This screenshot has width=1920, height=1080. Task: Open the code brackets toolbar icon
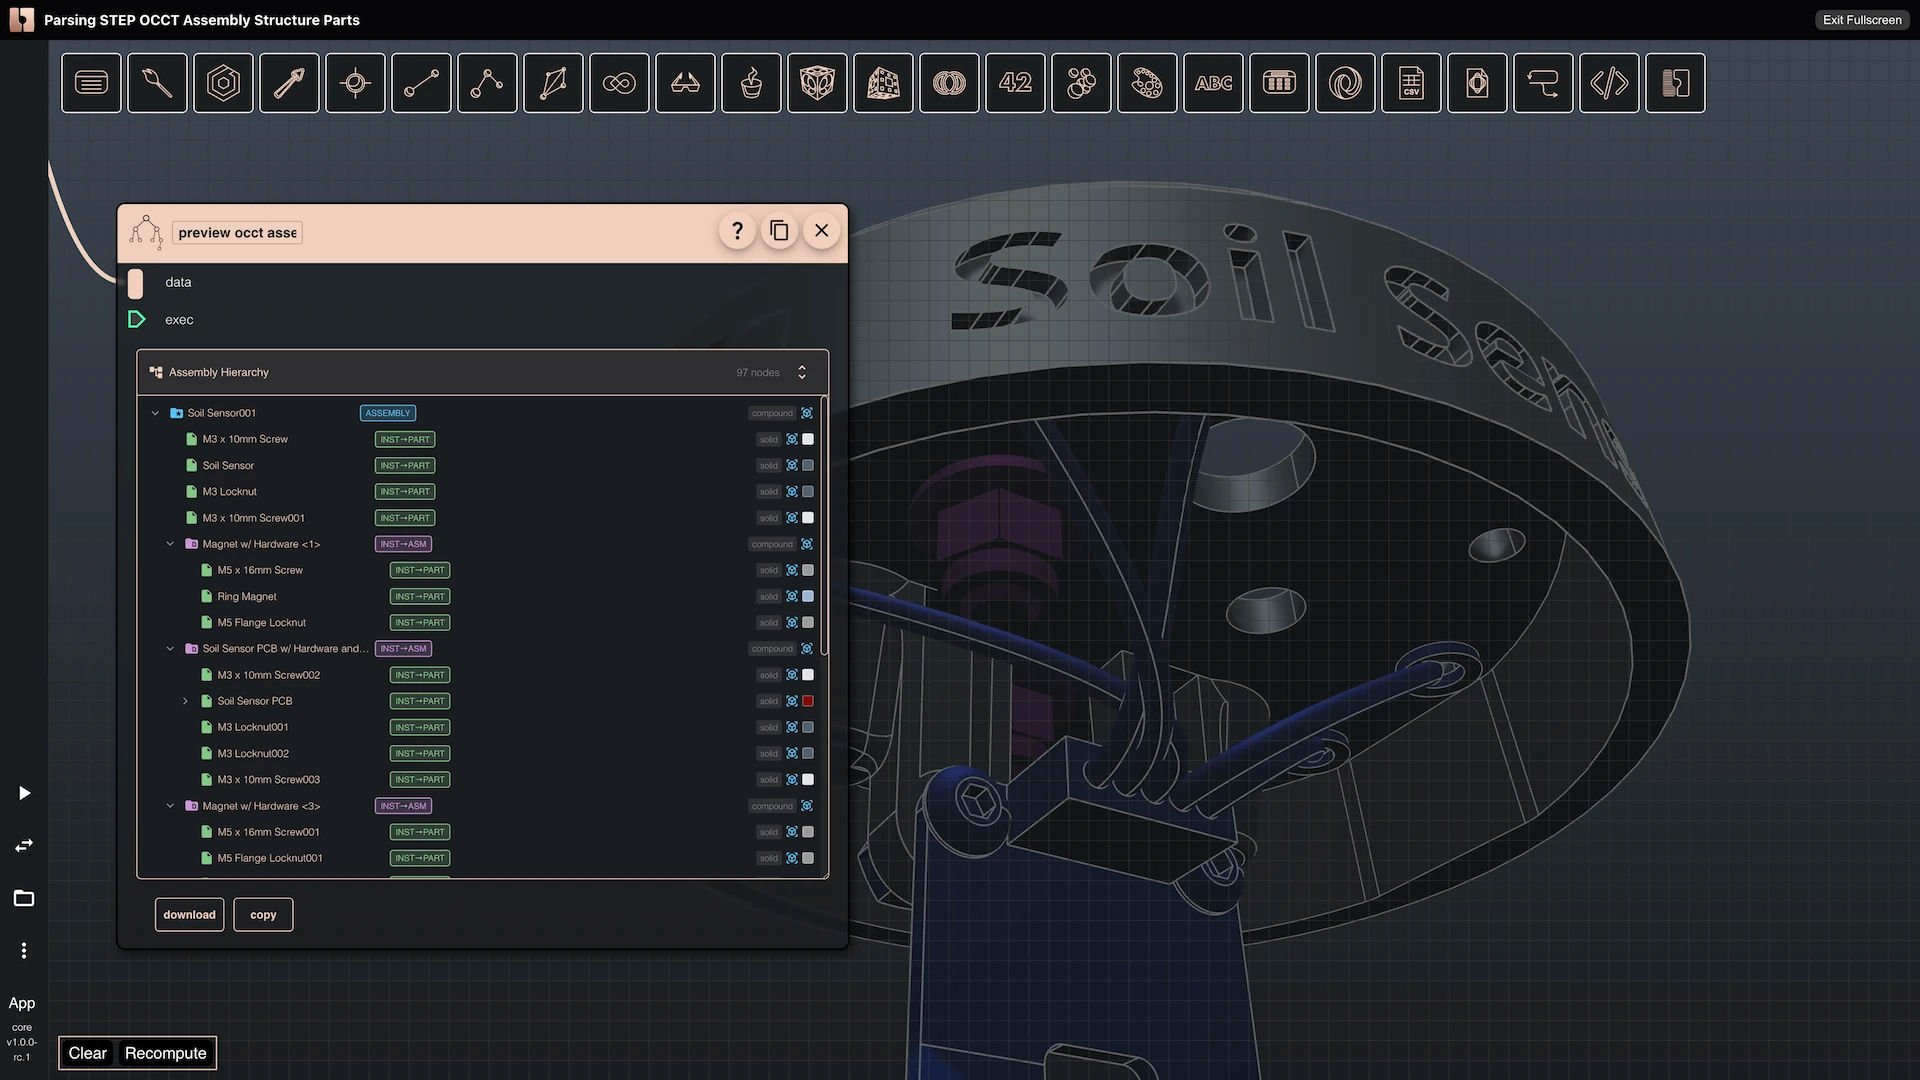(x=1609, y=83)
